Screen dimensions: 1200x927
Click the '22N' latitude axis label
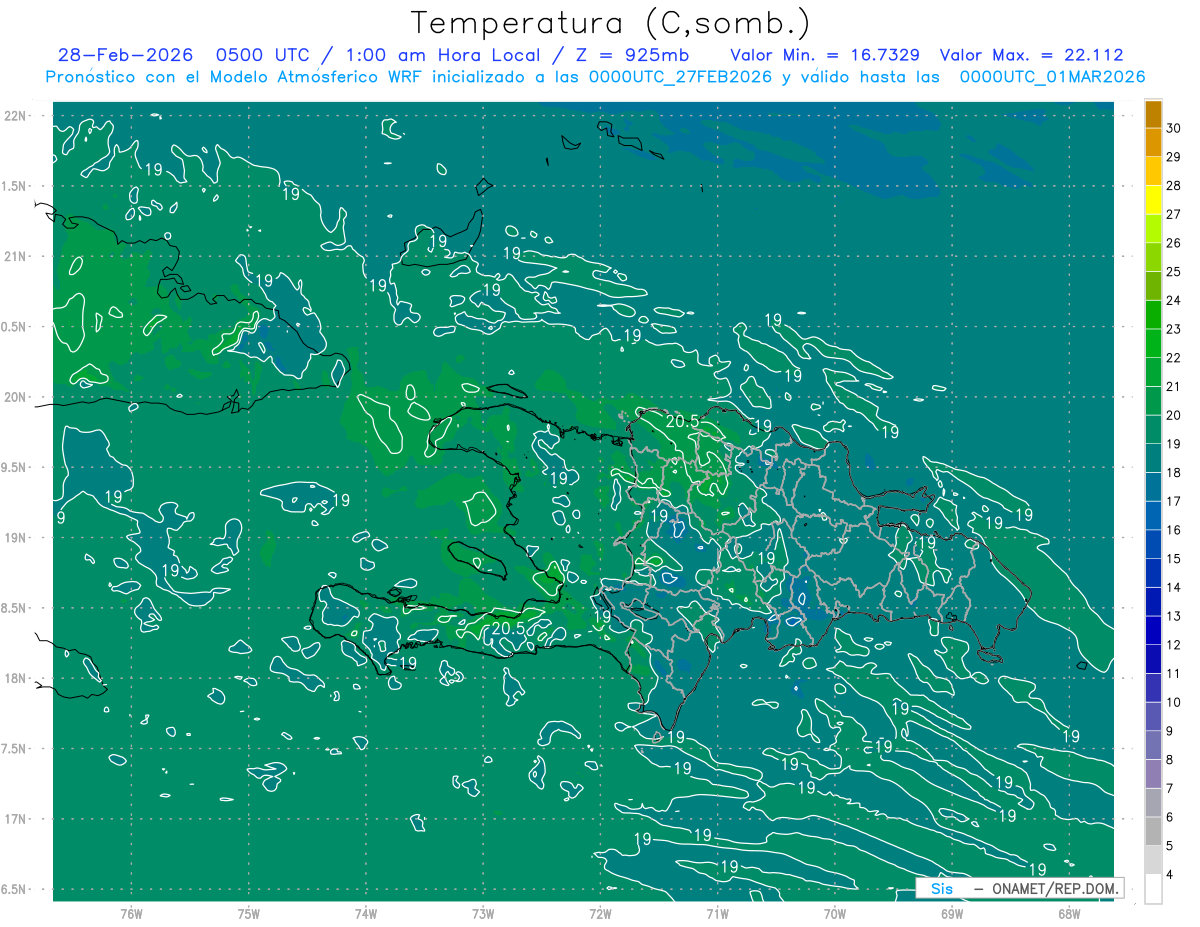pos(17,116)
